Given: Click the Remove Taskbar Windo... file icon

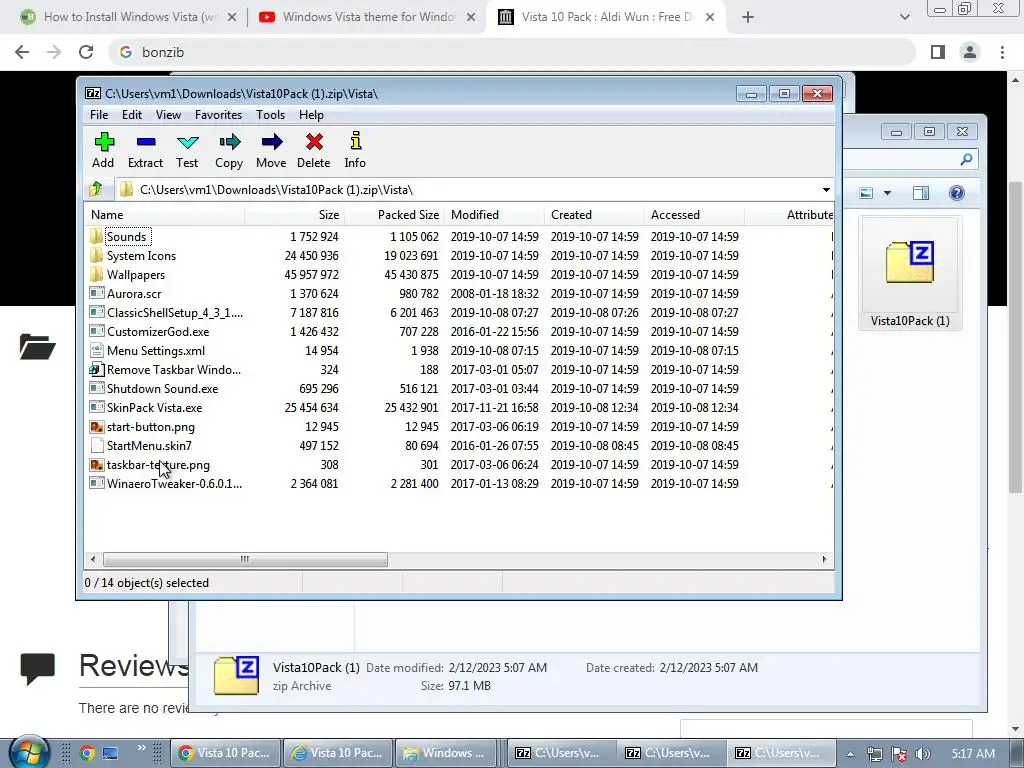Looking at the screenshot, I should 97,370.
